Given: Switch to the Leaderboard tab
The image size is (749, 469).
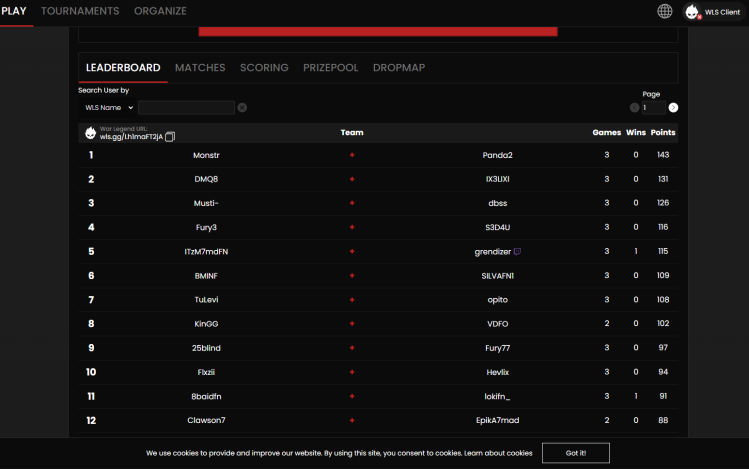Looking at the screenshot, I should coord(123,68).
